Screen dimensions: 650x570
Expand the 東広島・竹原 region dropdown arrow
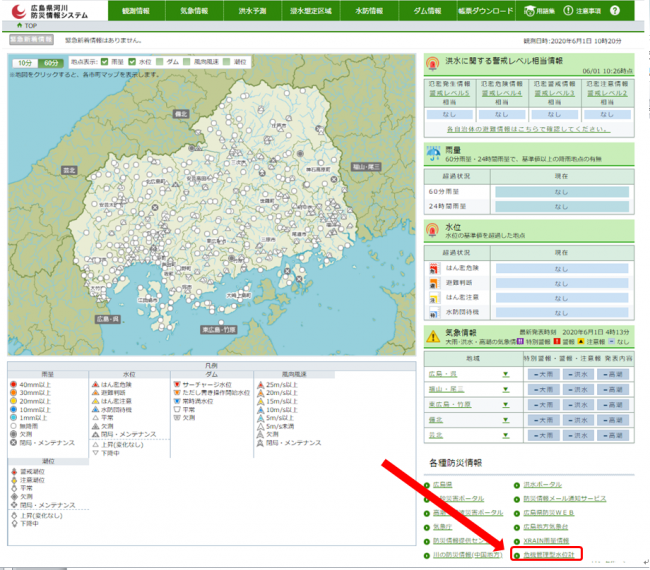(x=506, y=405)
